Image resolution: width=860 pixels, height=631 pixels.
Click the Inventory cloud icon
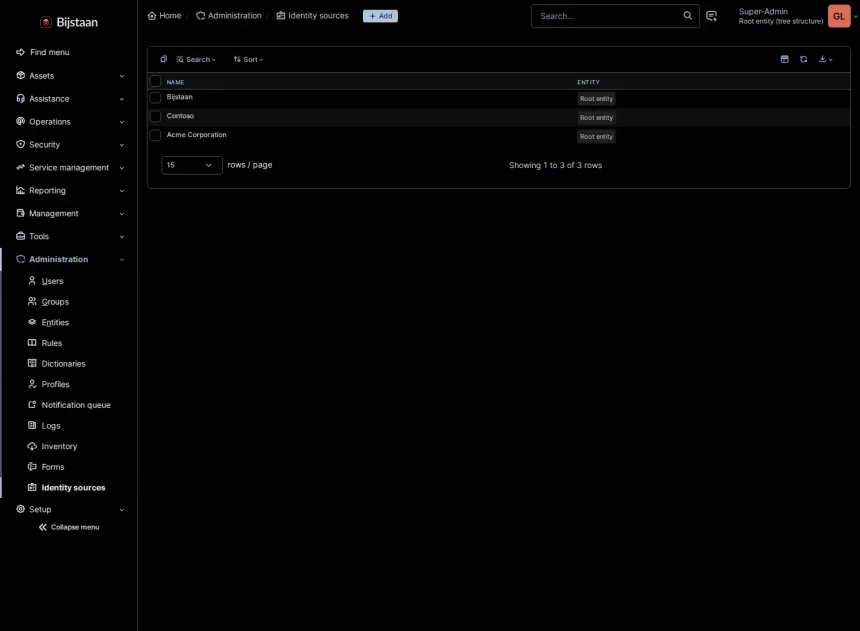click(x=32, y=446)
